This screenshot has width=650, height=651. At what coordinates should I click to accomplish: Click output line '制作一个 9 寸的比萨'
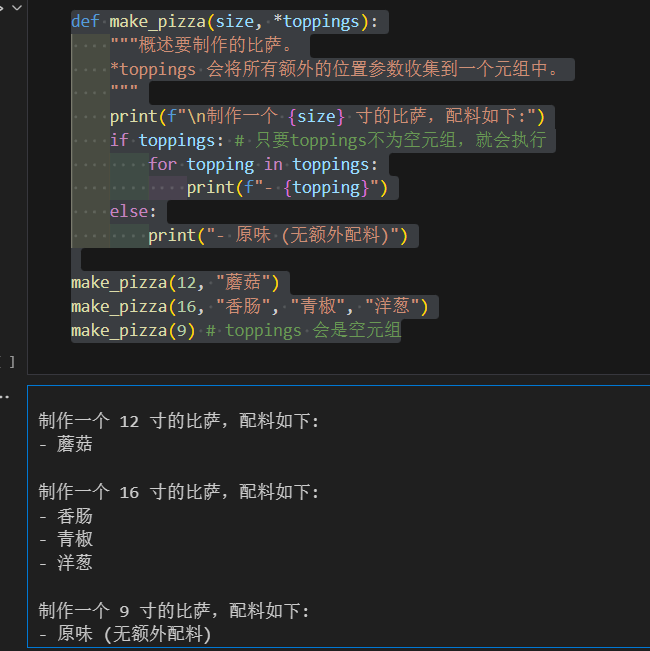(174, 611)
